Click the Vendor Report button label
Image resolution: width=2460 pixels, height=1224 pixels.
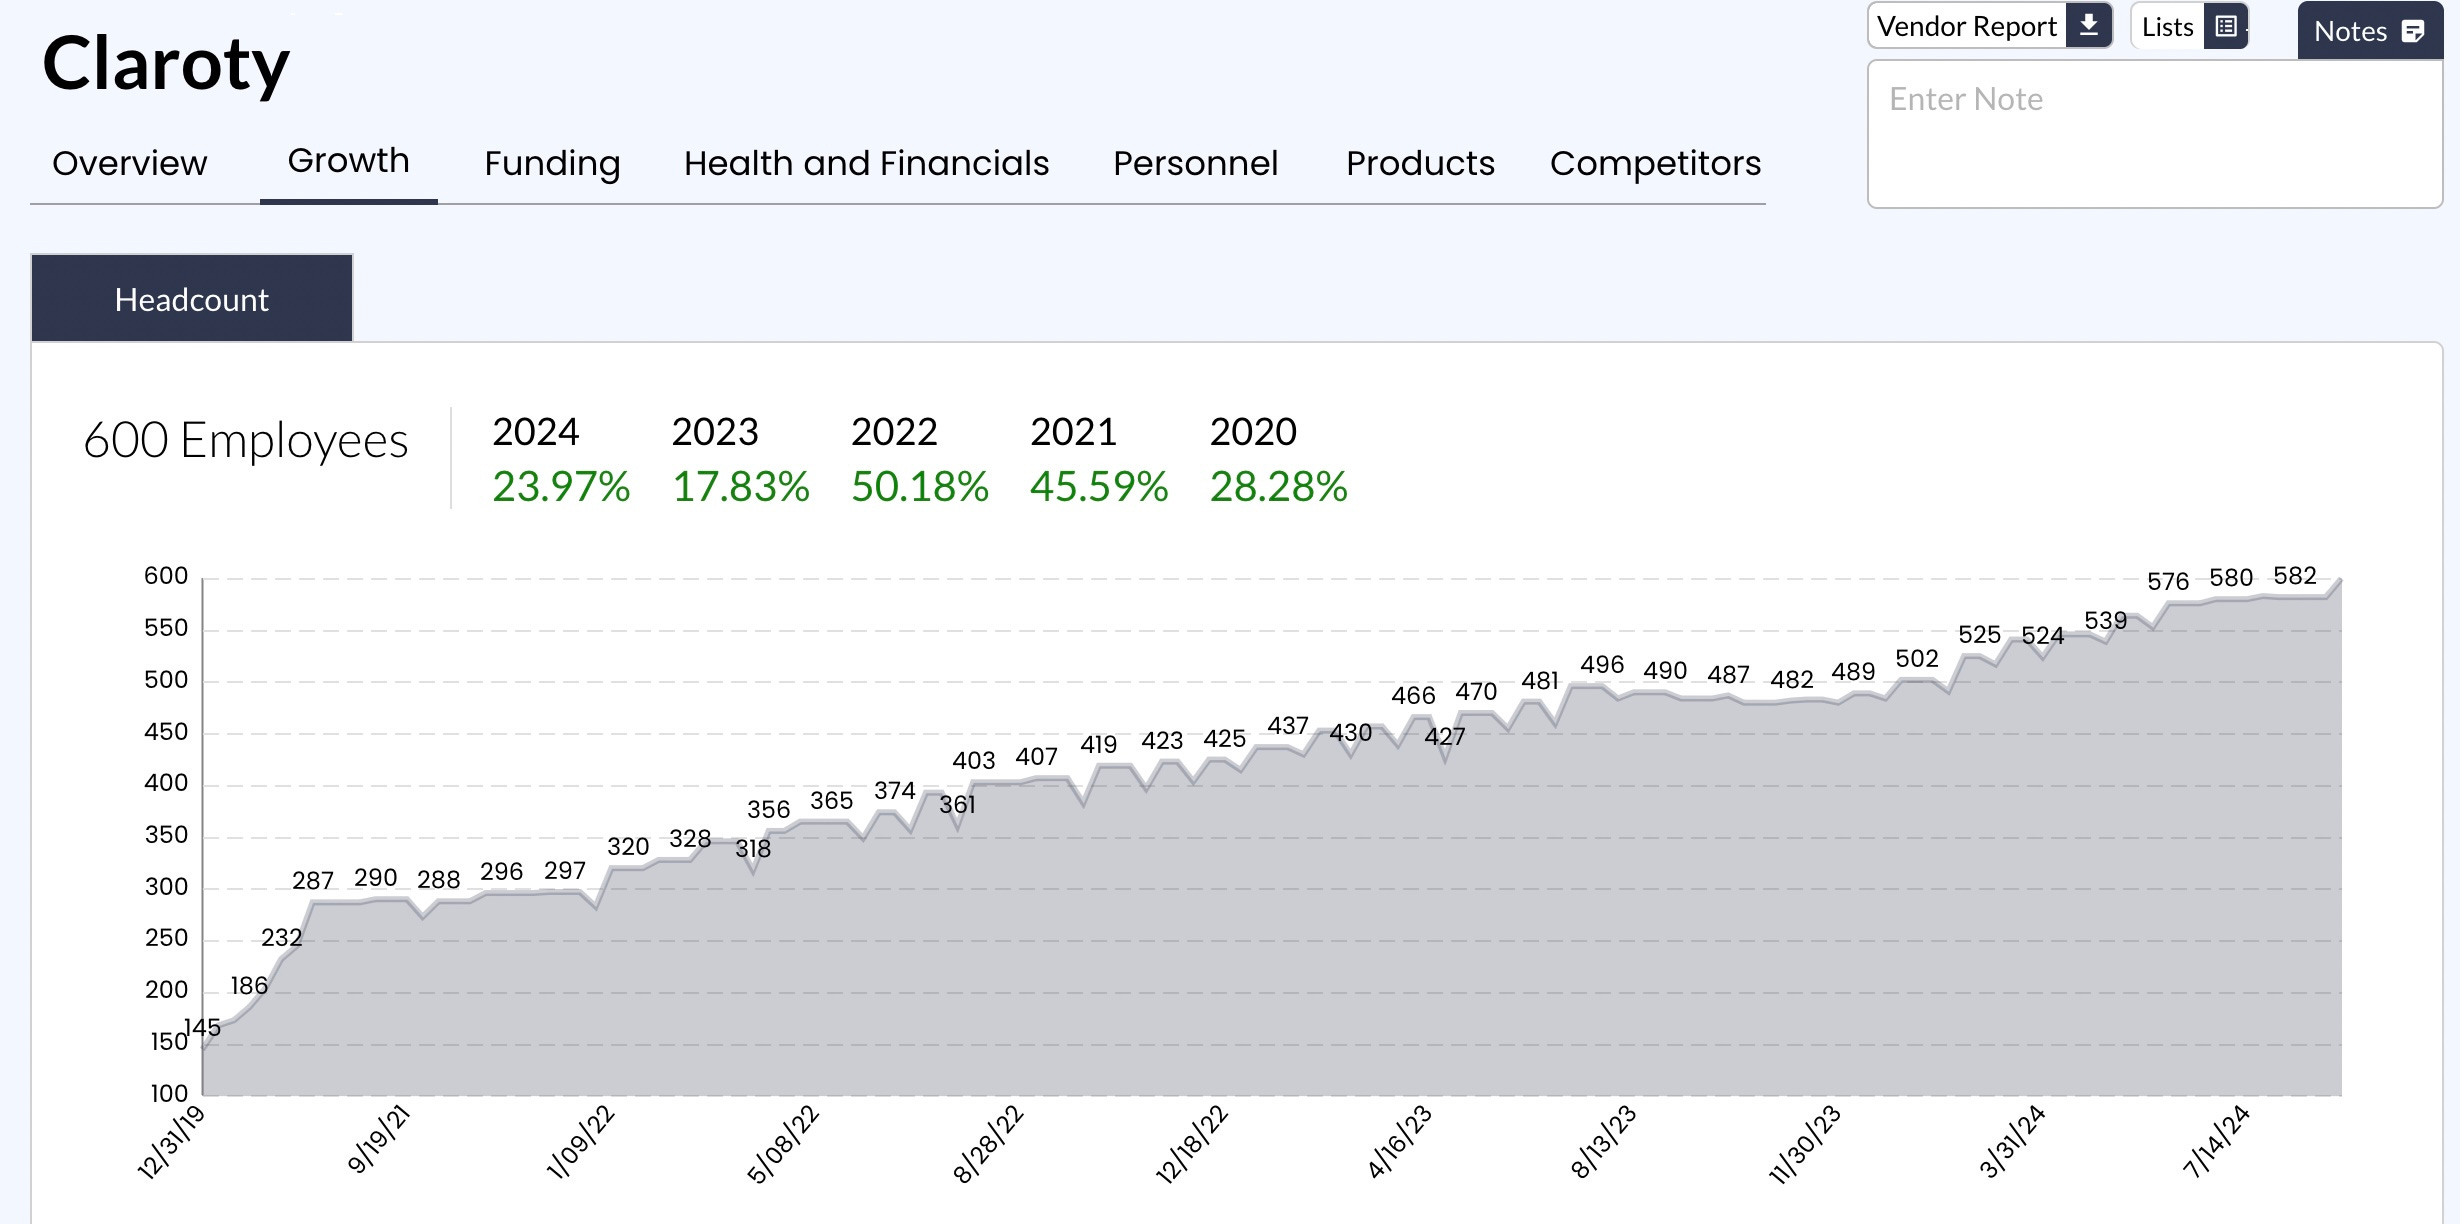pyautogui.click(x=1967, y=26)
